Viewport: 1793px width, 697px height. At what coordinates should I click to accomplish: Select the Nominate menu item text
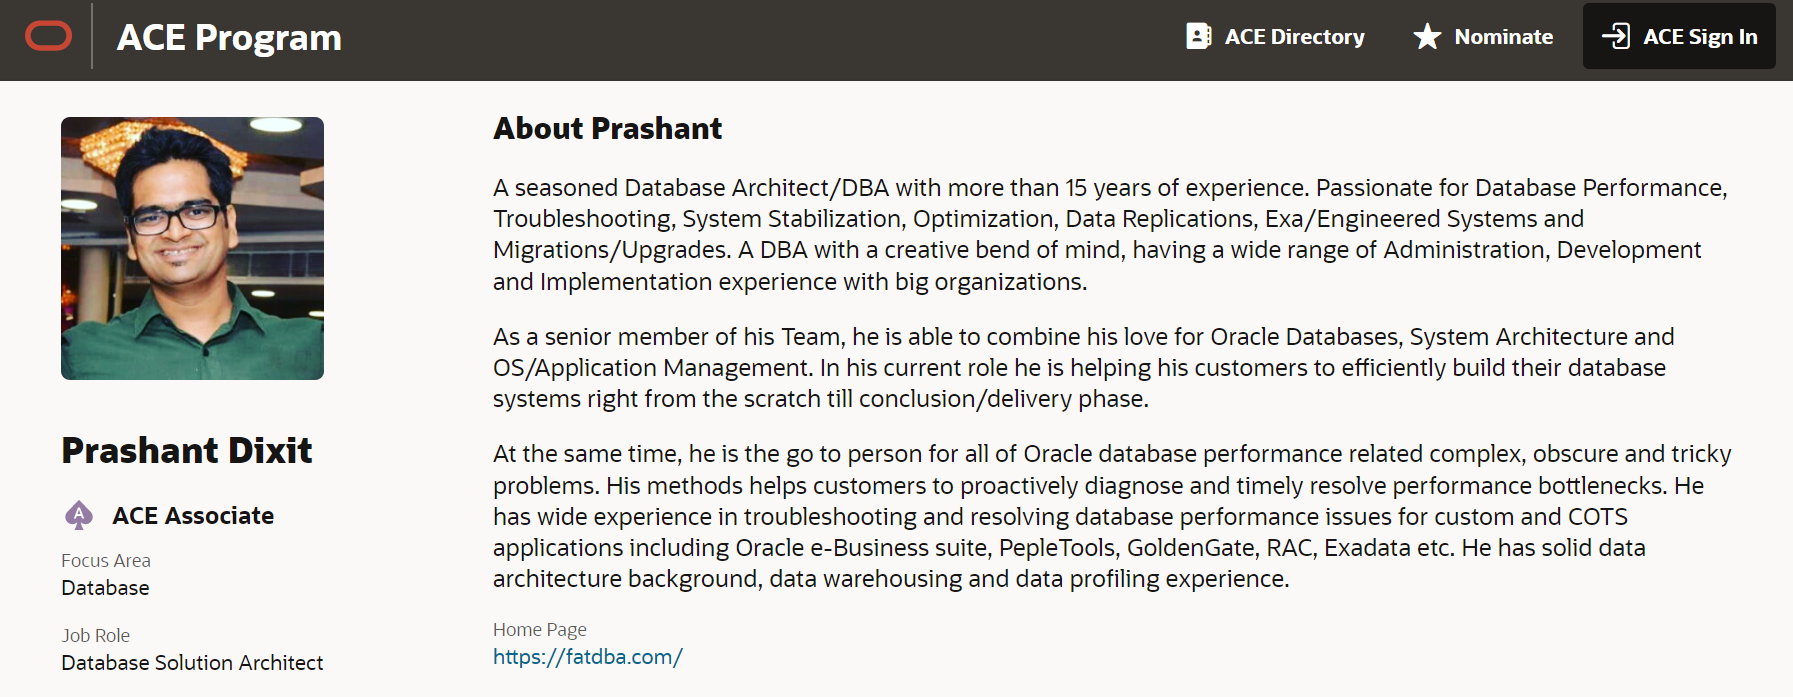1503,37
